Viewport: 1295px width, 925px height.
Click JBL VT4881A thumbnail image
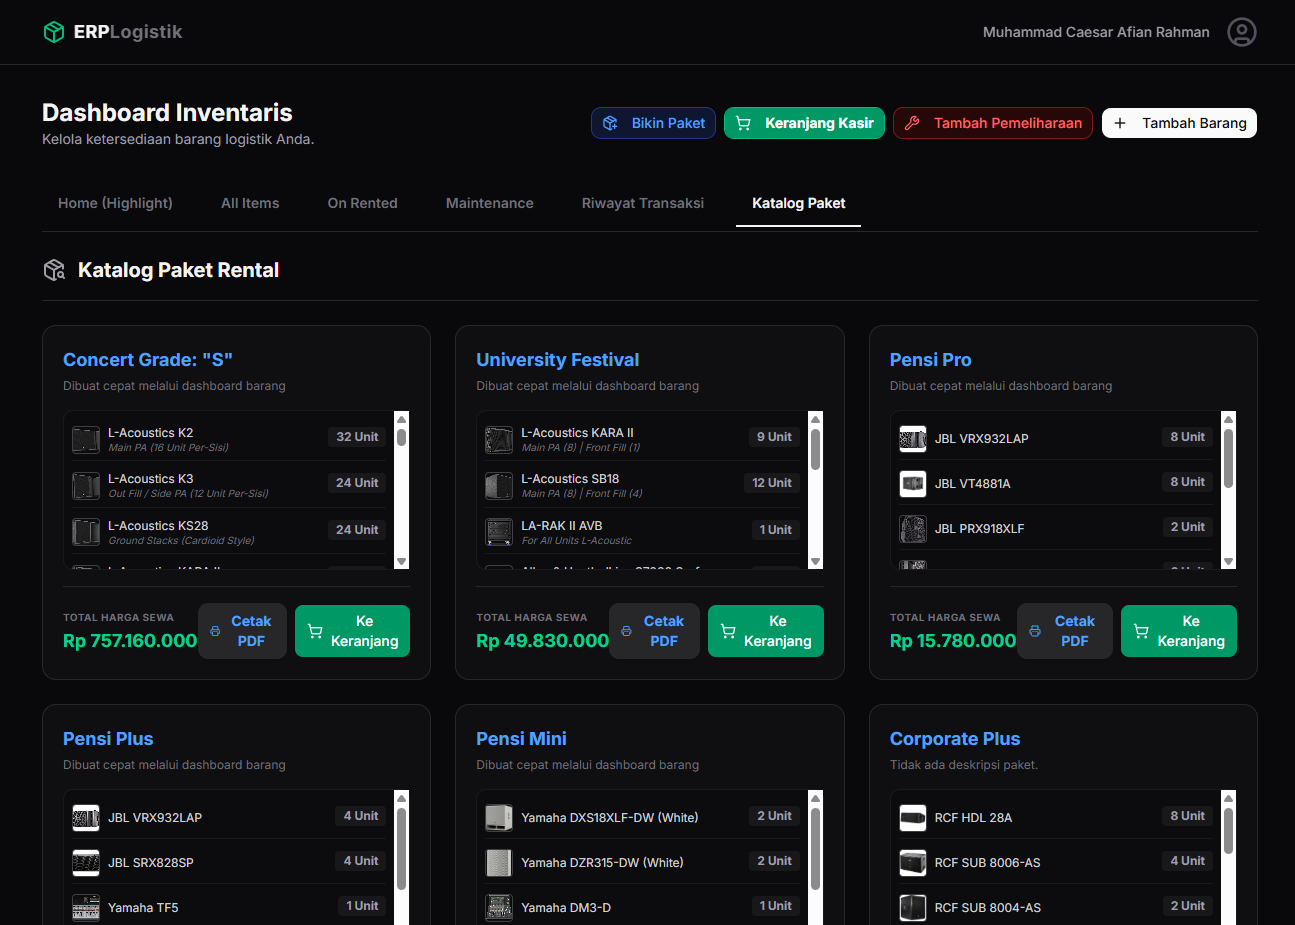913,483
